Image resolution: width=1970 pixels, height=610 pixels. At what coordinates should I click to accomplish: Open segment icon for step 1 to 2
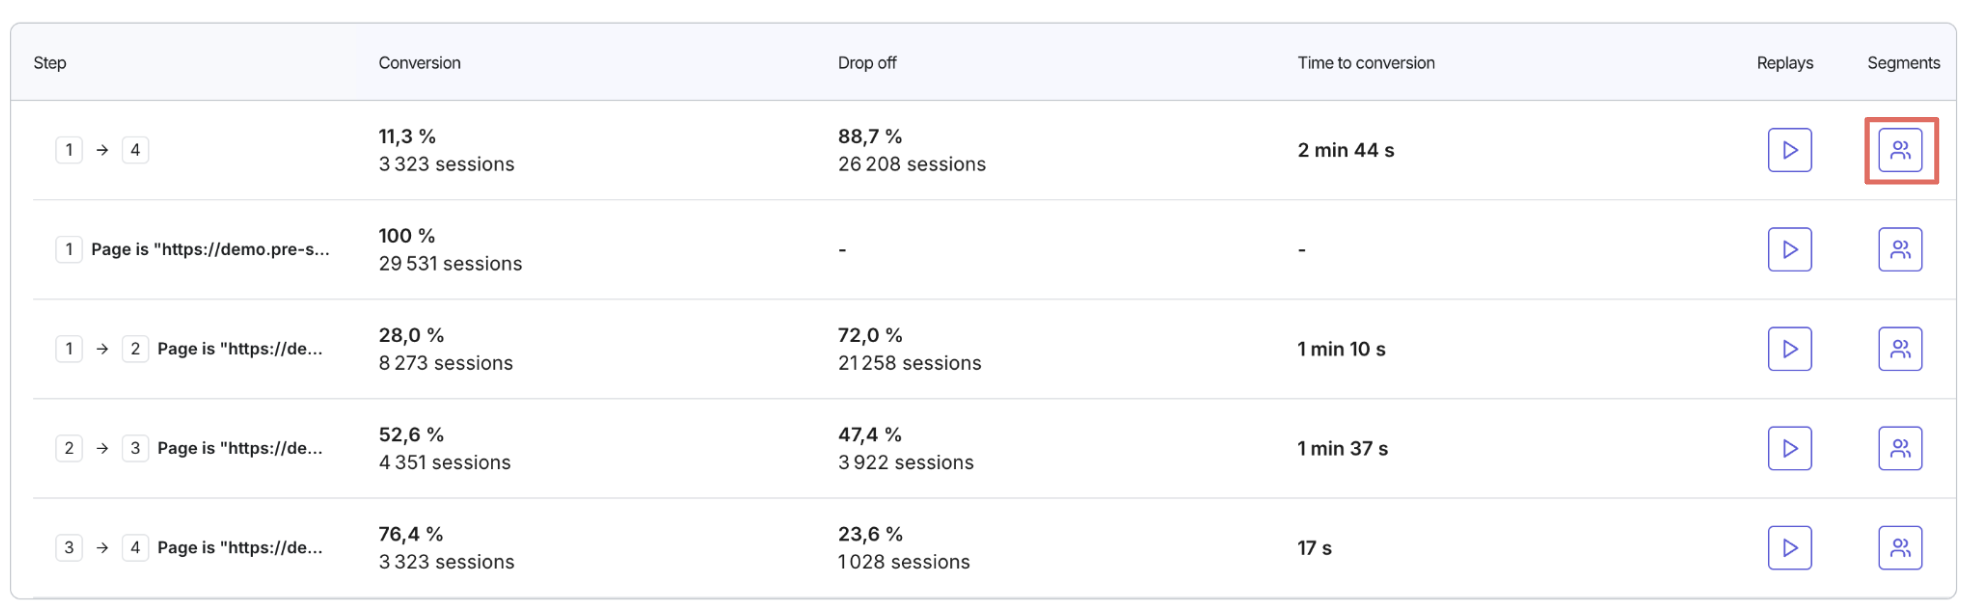click(x=1900, y=349)
